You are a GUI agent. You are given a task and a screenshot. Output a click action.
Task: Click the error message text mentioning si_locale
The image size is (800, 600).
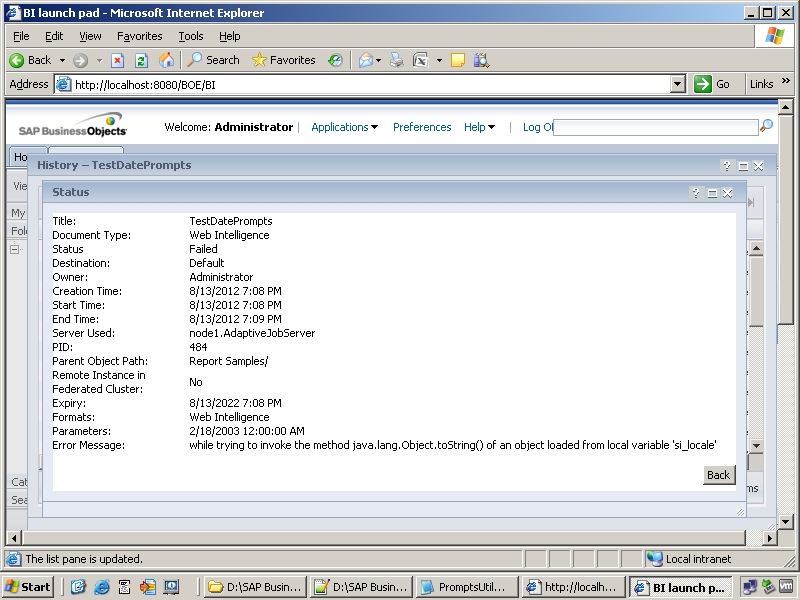(453, 445)
